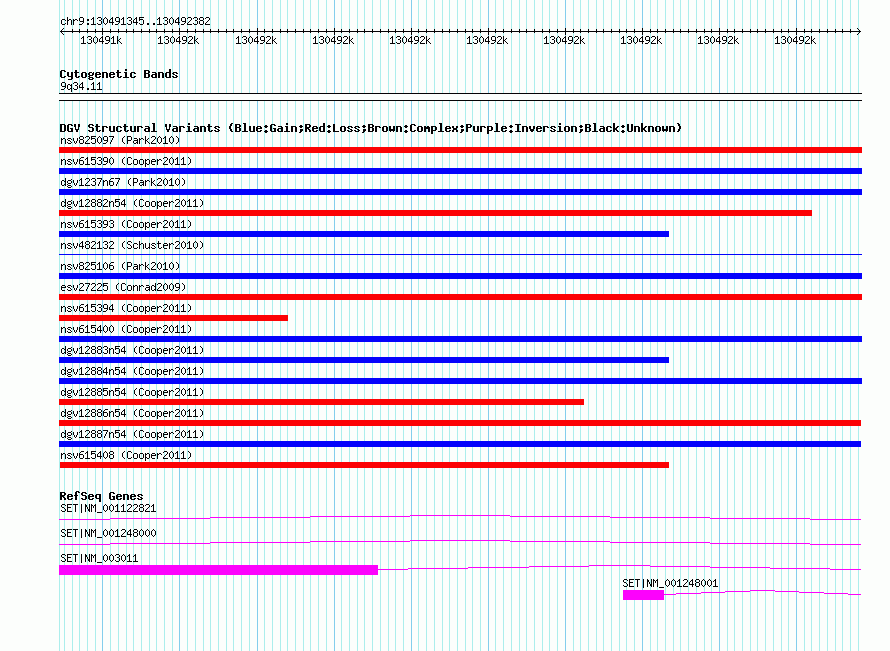The width and height of the screenshot is (890, 651).
Task: Open the nsv615400 (Cooper2011) variant label
Action: pos(126,329)
